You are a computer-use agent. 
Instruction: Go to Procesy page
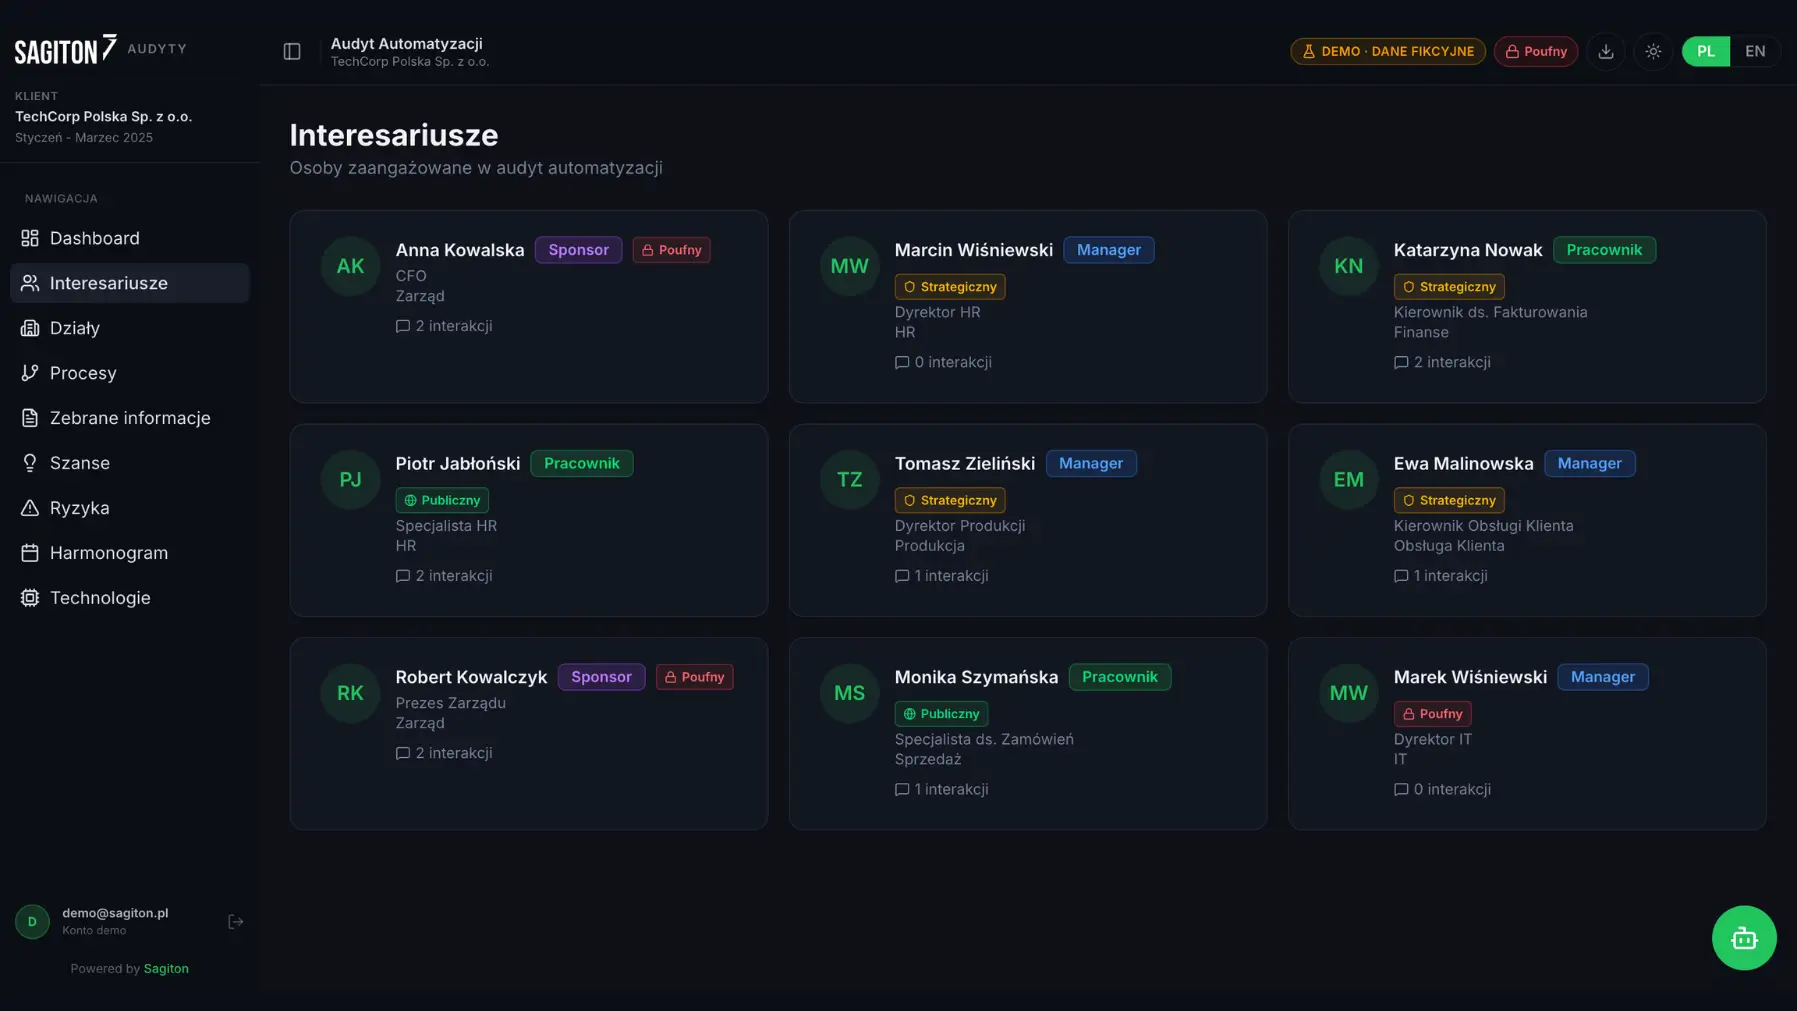(130, 373)
